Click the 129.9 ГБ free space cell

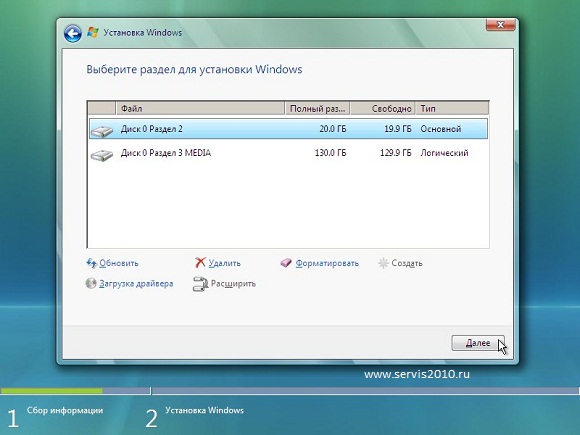(x=395, y=153)
